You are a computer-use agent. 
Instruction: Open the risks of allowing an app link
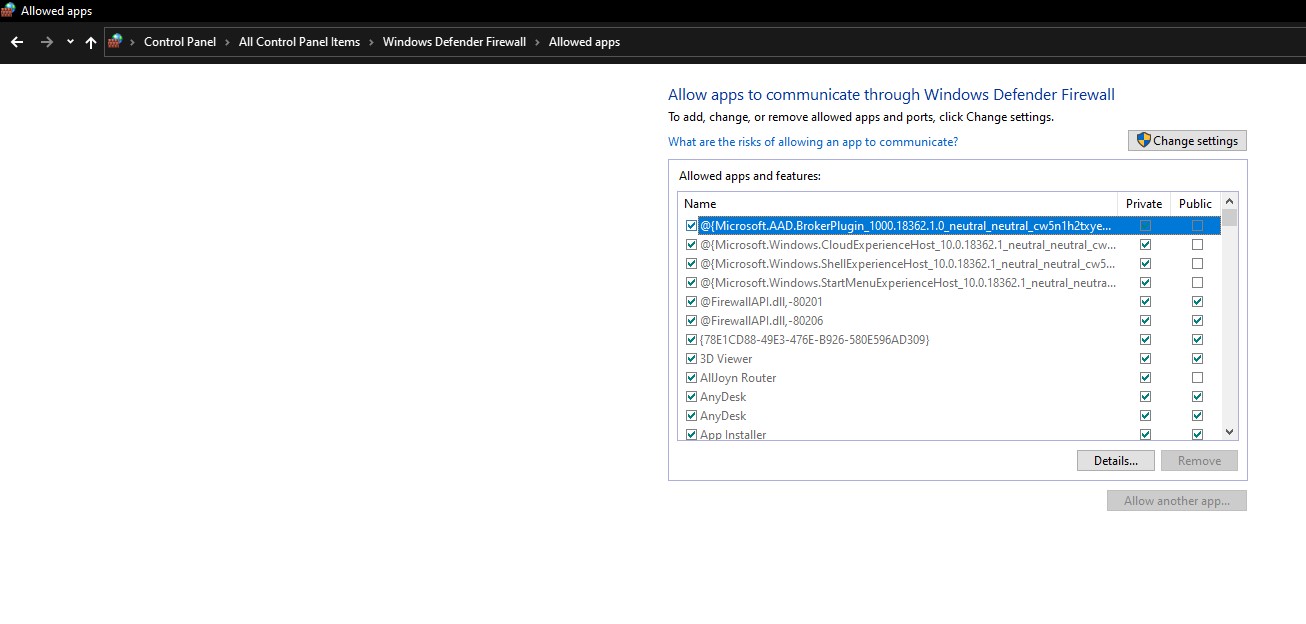pyautogui.click(x=812, y=142)
